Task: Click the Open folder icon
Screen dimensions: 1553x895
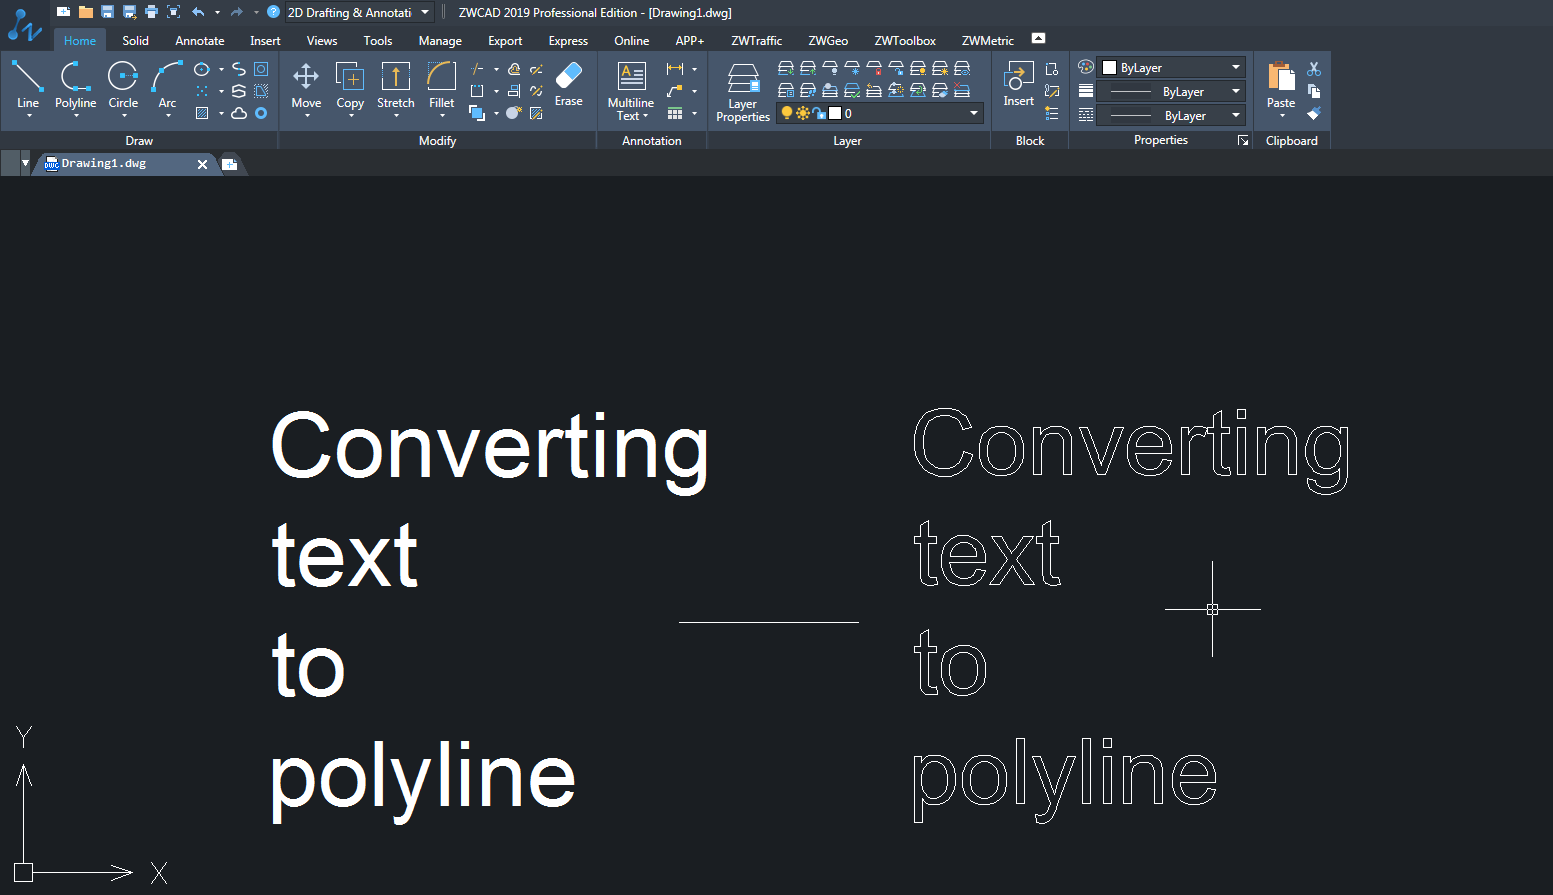Action: pos(85,12)
